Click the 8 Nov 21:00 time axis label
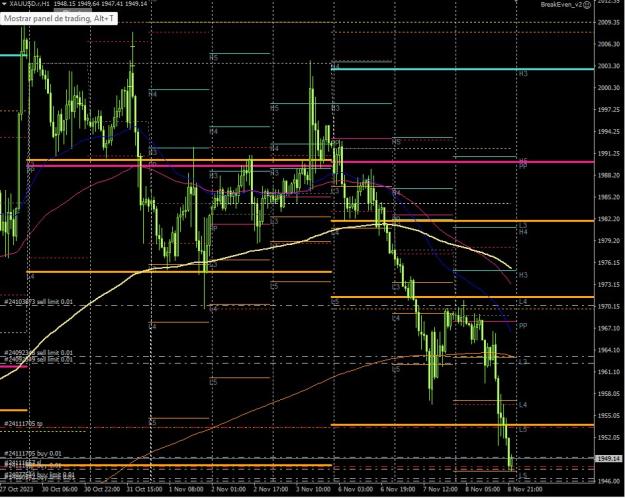 (525, 489)
